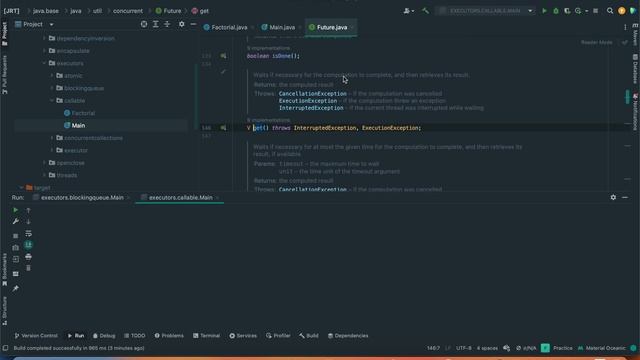640x360 pixels.
Task: Open the Profiler tool window
Action: pos(278,336)
